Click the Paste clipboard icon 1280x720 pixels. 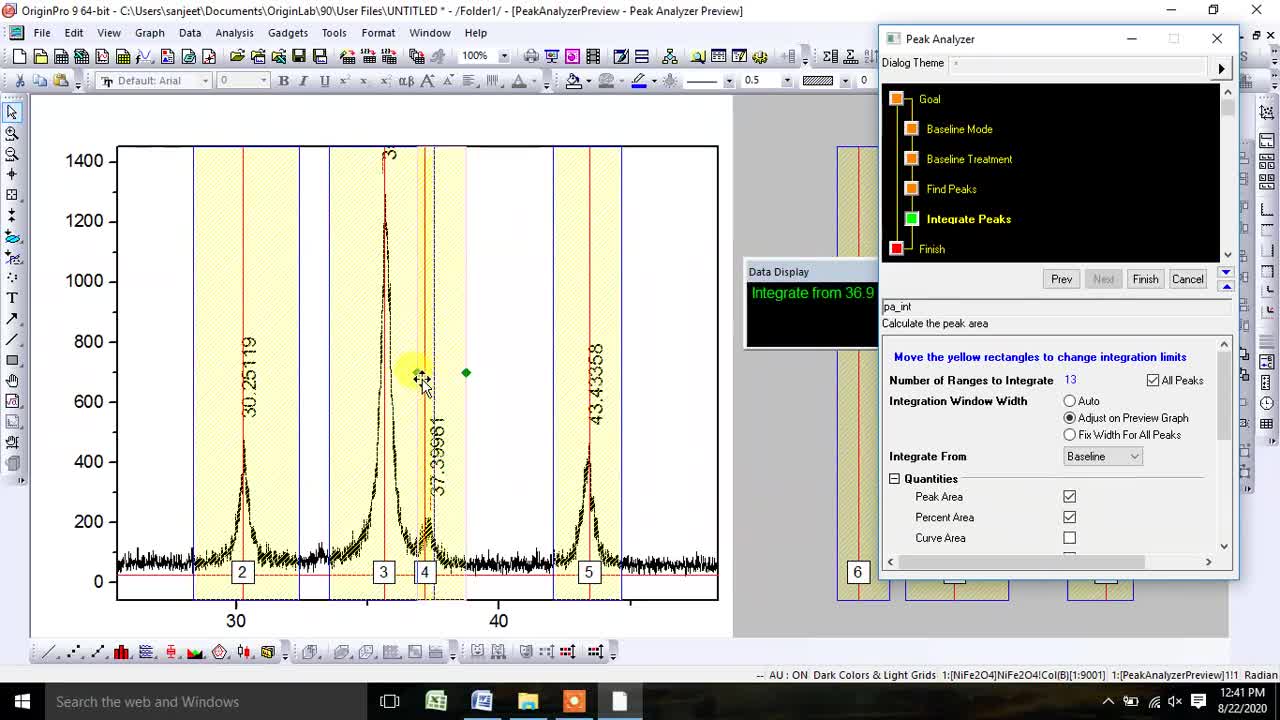61,81
